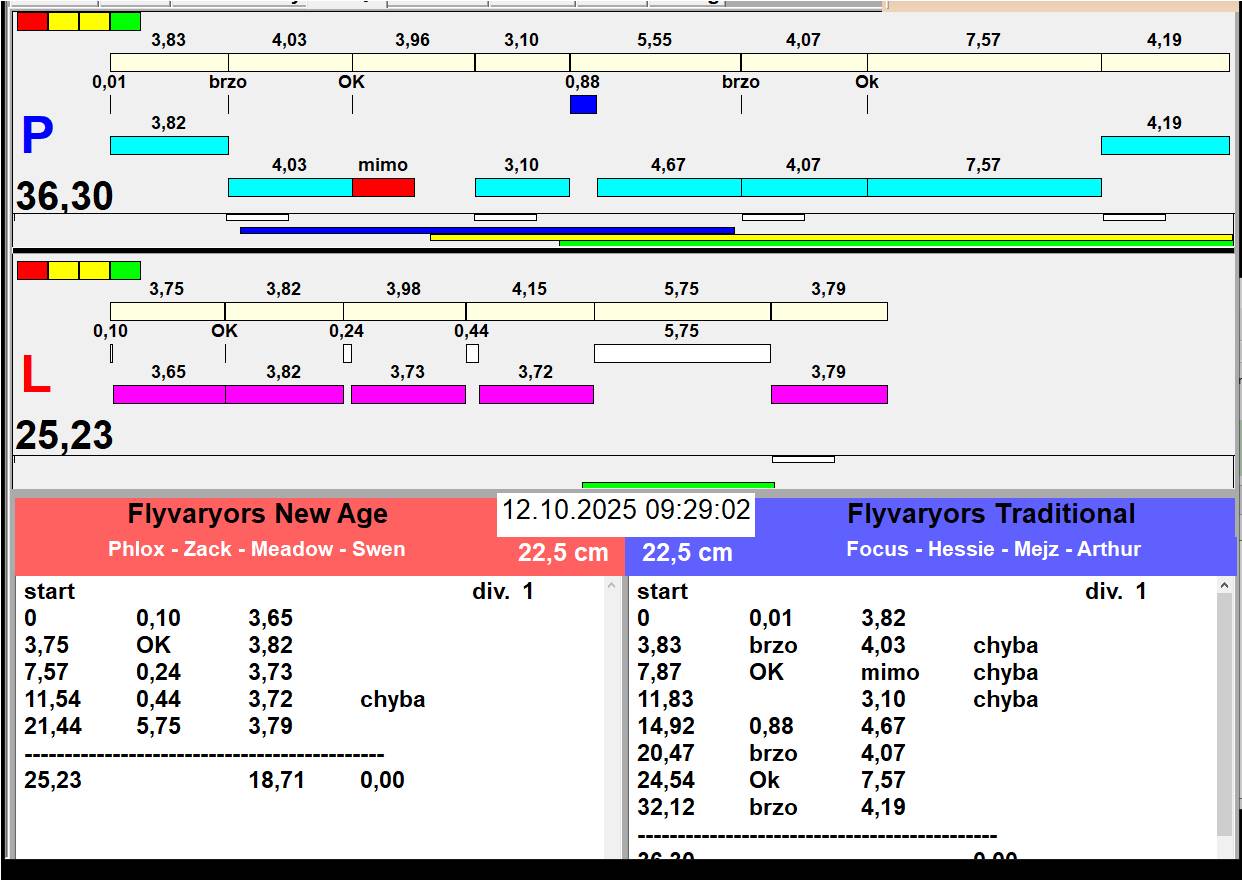The image size is (1242, 880).
Task: Click the white 5,75 bar in L lane
Action: (682, 353)
